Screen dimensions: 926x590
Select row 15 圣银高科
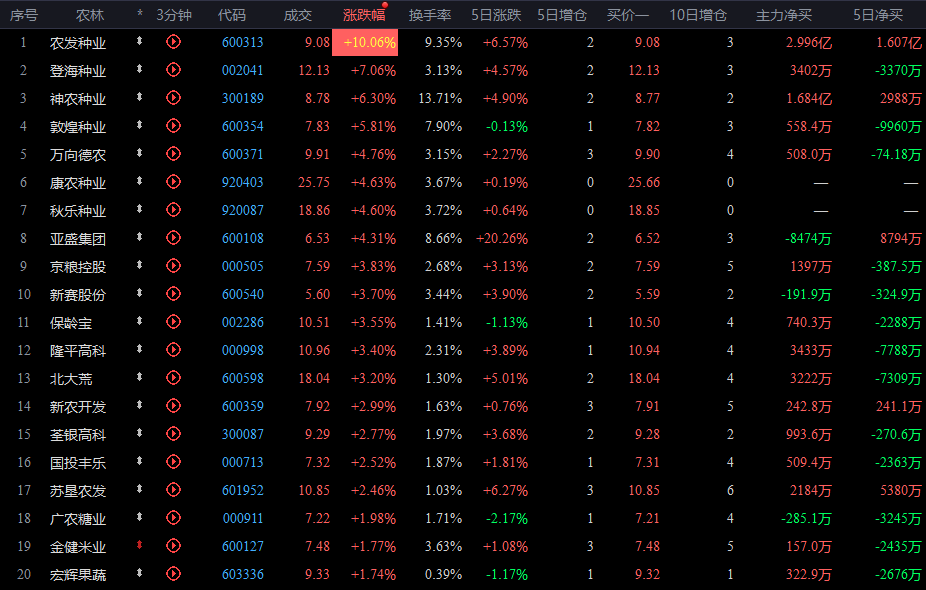78,435
